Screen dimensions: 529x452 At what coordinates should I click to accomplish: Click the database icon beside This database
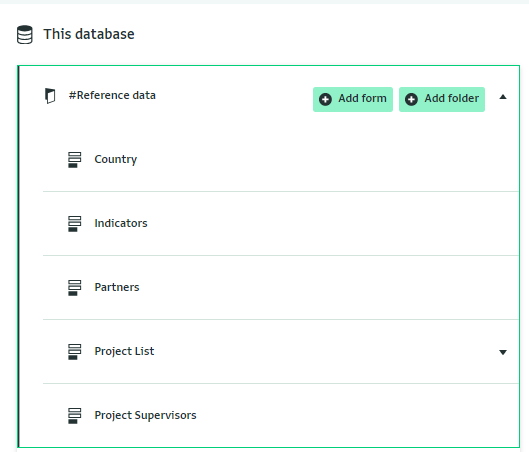coord(25,34)
